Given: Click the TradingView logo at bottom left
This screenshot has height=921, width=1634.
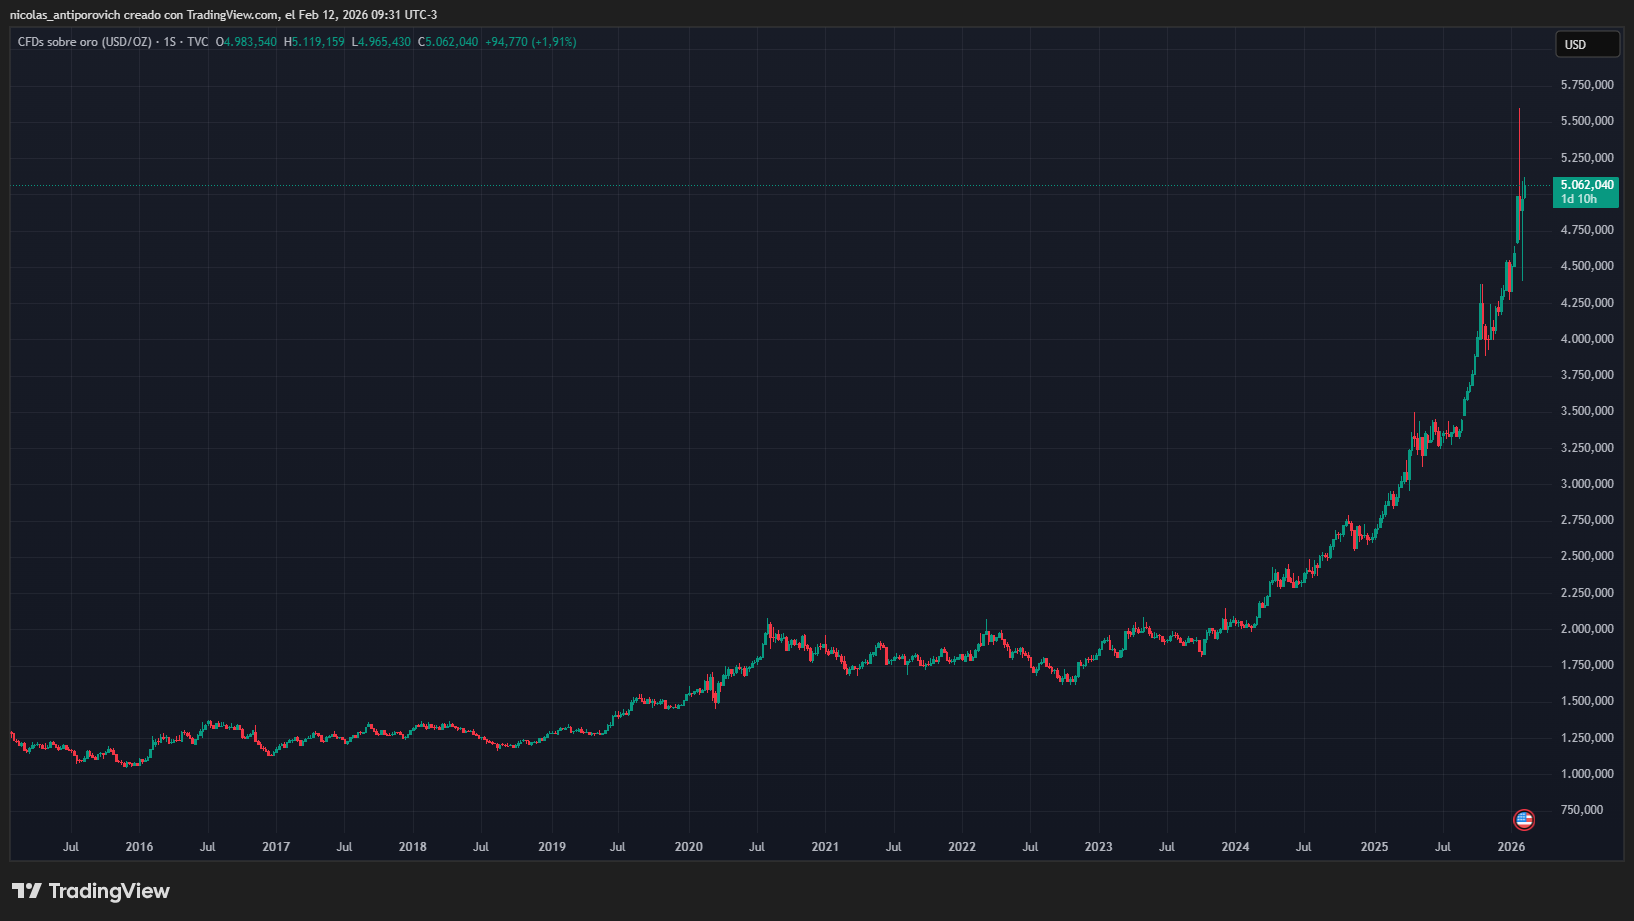Looking at the screenshot, I should click(91, 891).
